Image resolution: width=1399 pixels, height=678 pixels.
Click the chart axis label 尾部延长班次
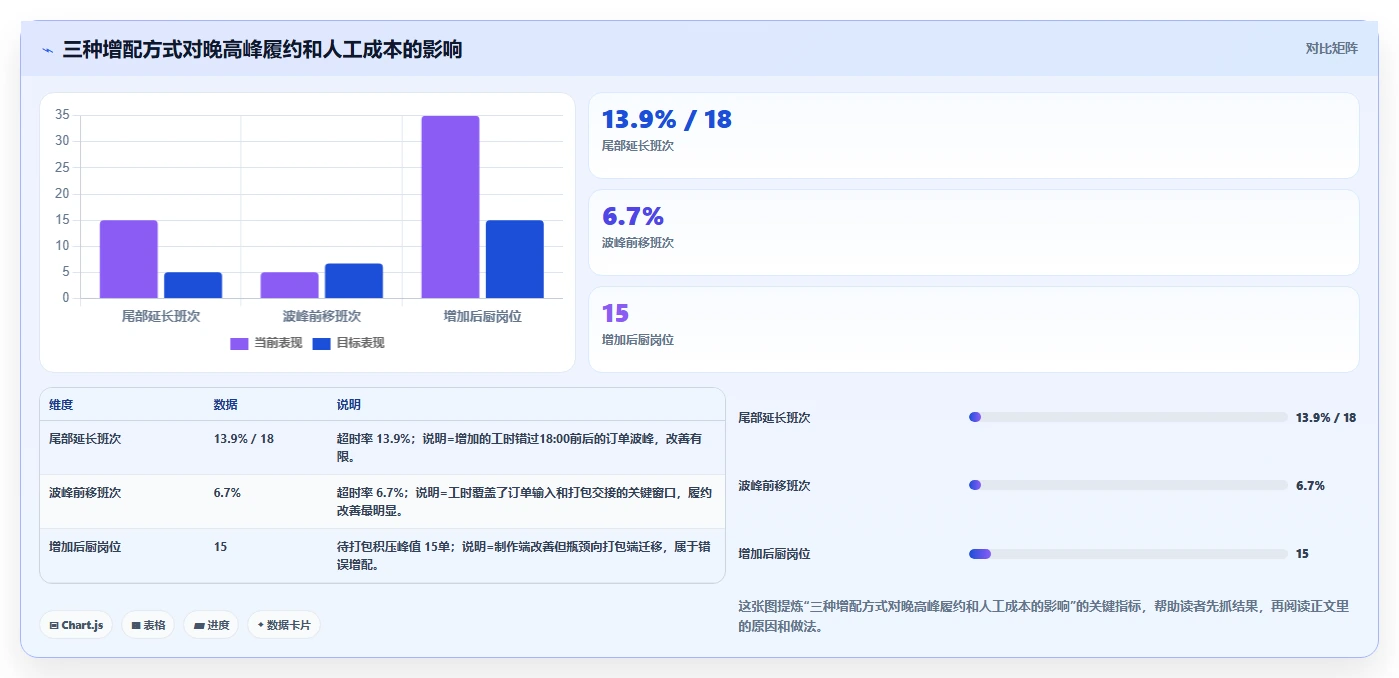pos(161,316)
